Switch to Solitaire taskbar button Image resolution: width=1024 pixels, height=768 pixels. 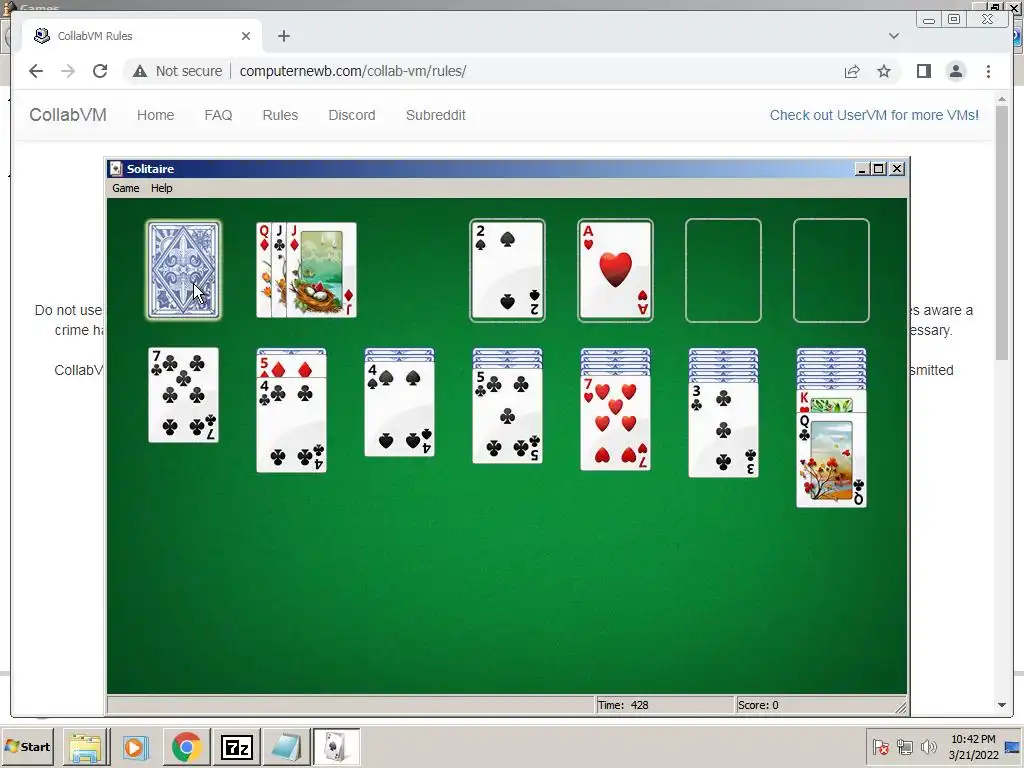coord(336,747)
